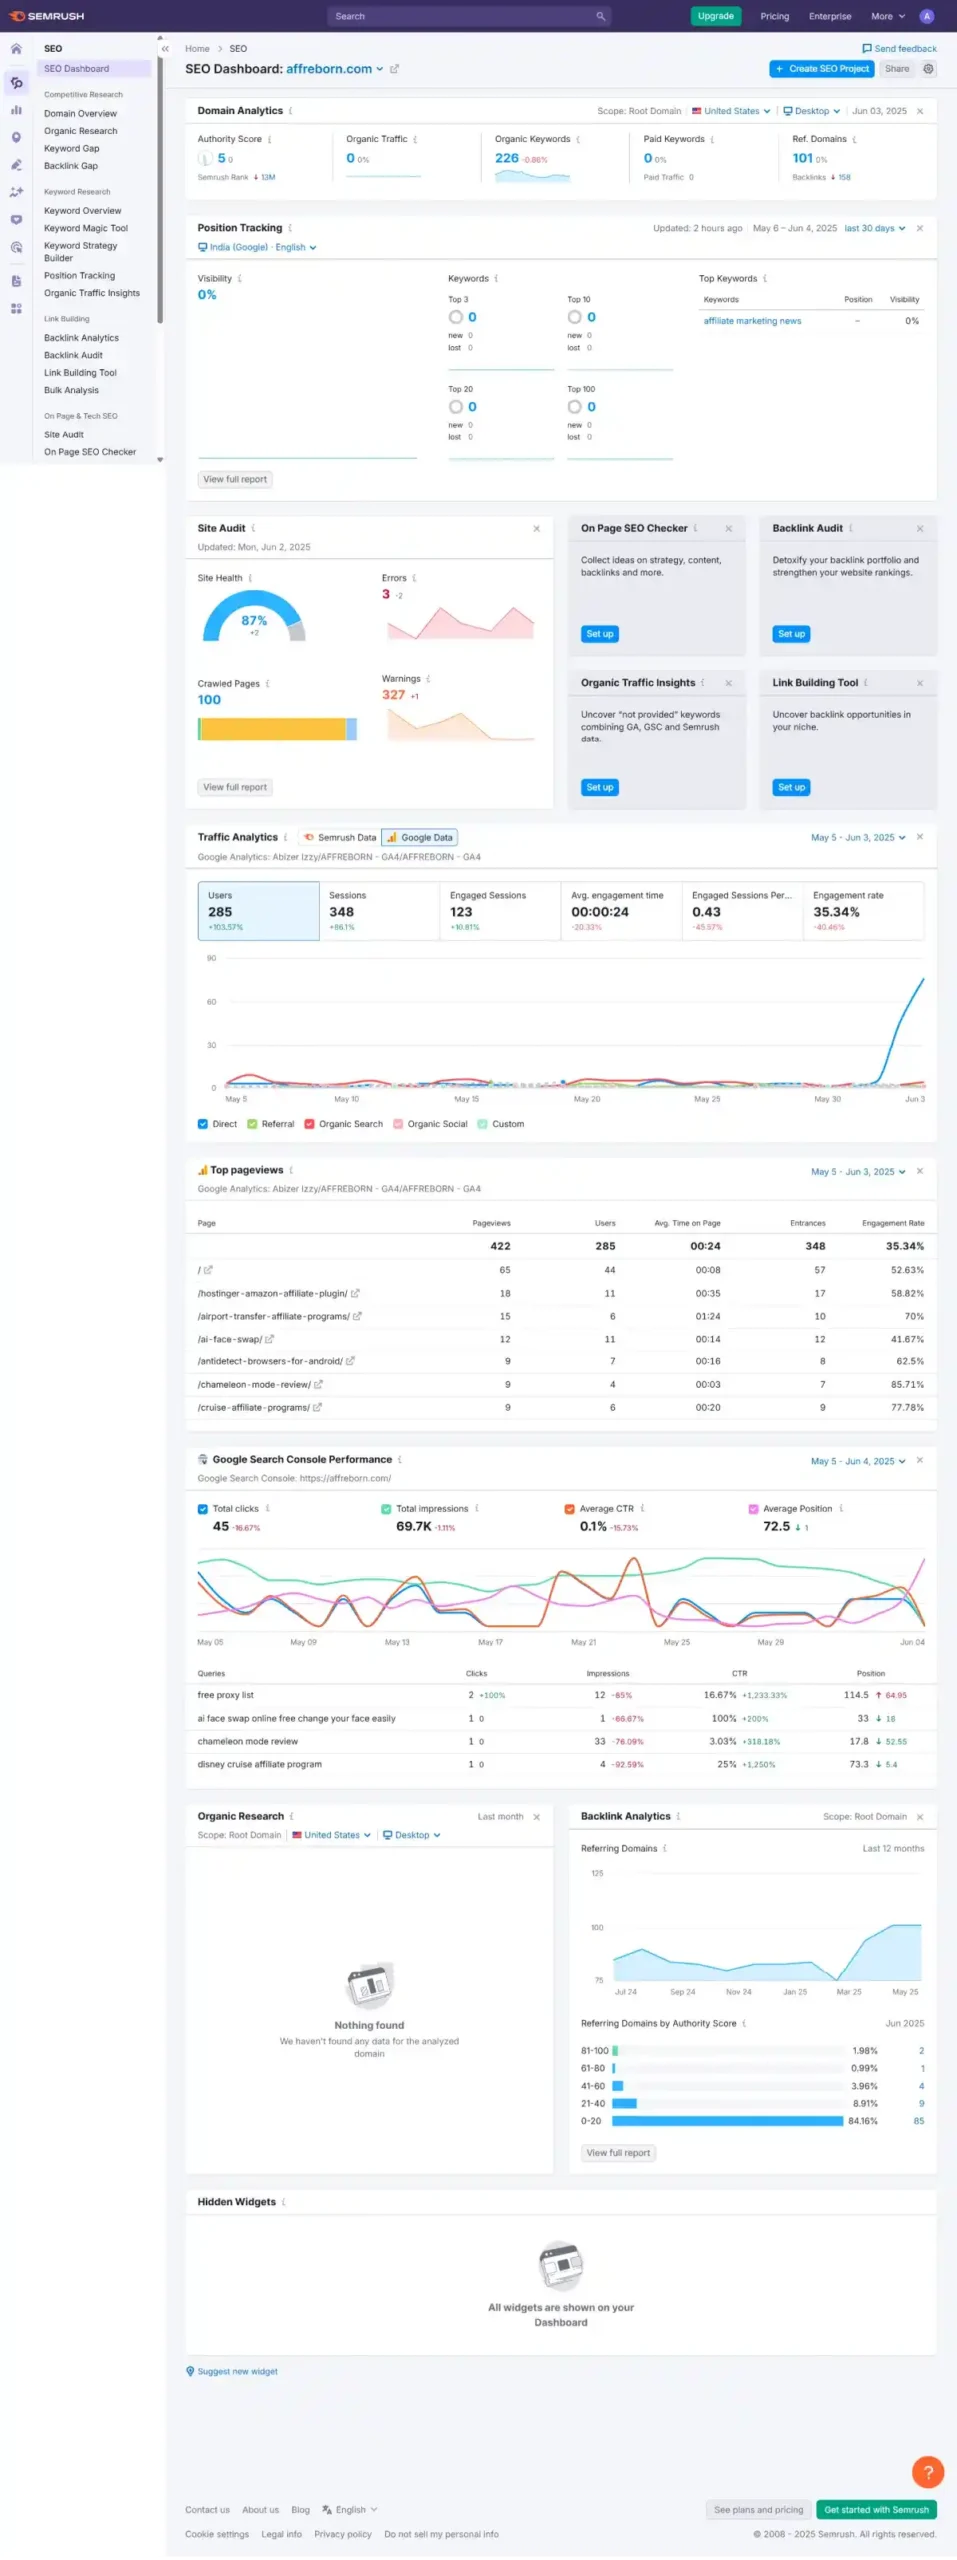Open affreborn.com in new tab icon
This screenshot has height=2560, width=957.
point(394,69)
